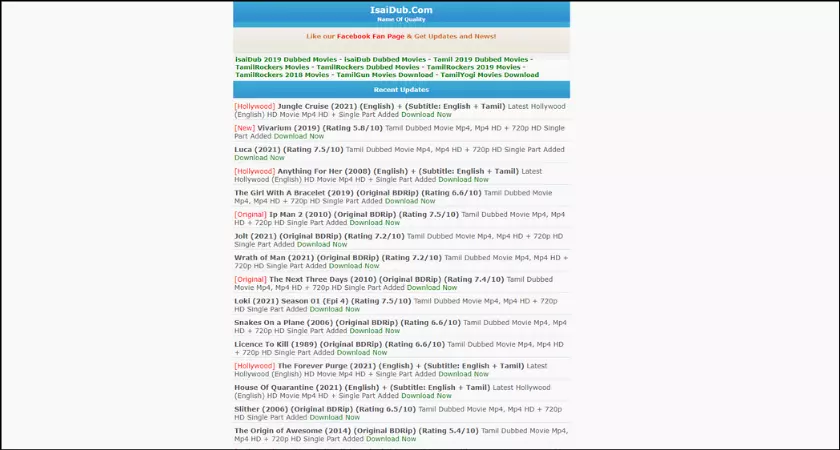Open The Origin of Awesome (2014) title
The image size is (840, 450).
356,431
